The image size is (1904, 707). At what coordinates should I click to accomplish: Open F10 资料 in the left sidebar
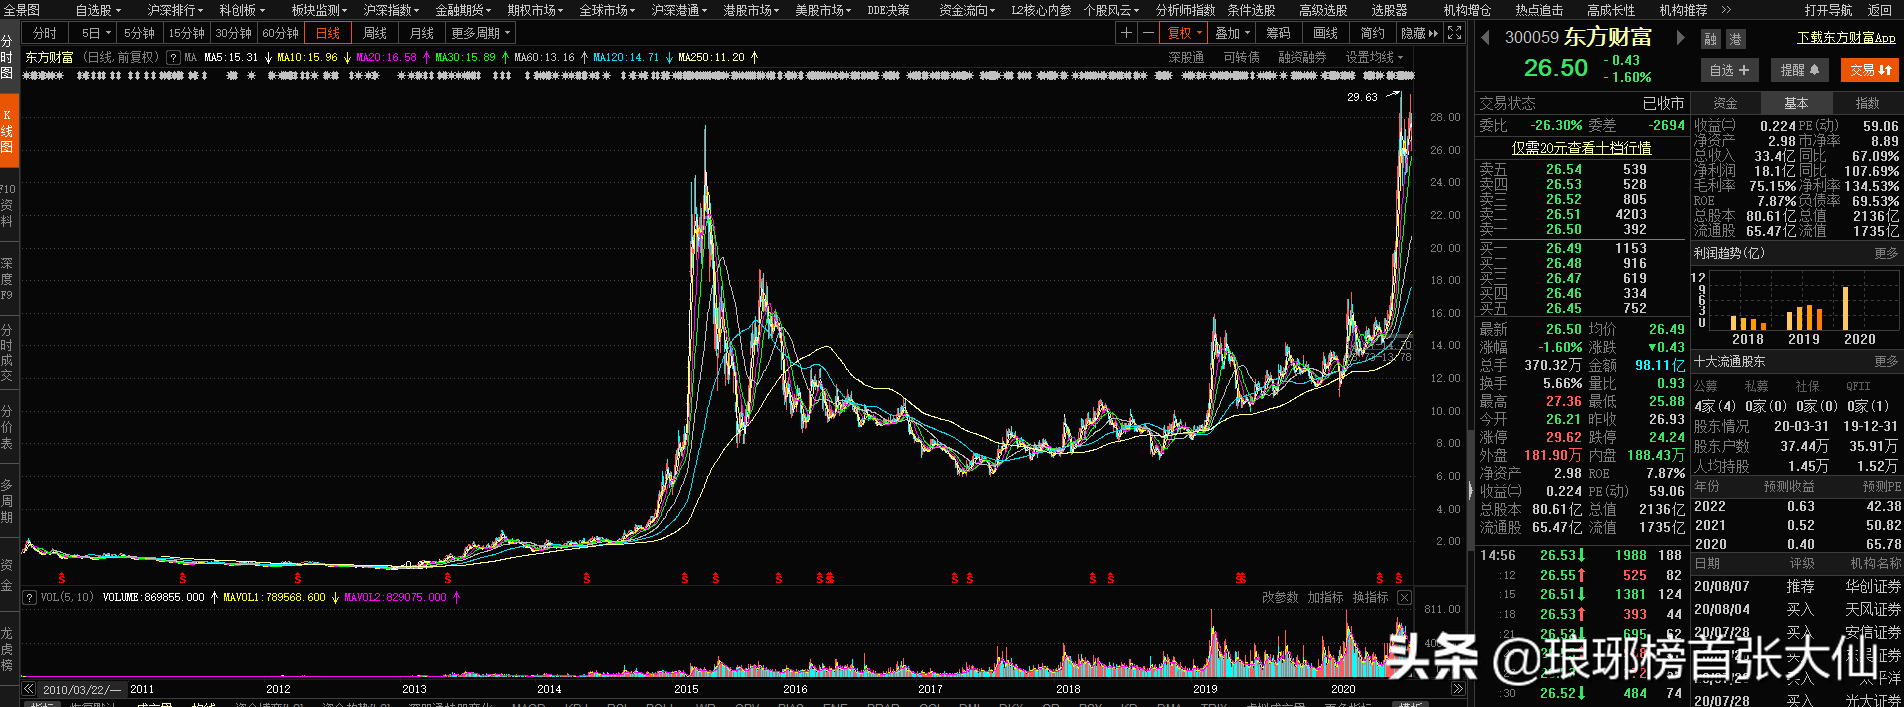[x=7, y=204]
